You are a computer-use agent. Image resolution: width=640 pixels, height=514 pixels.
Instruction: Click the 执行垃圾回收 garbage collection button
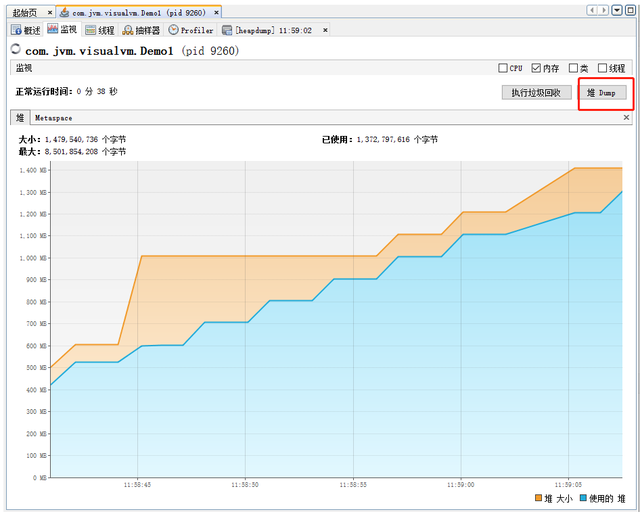tap(536, 92)
